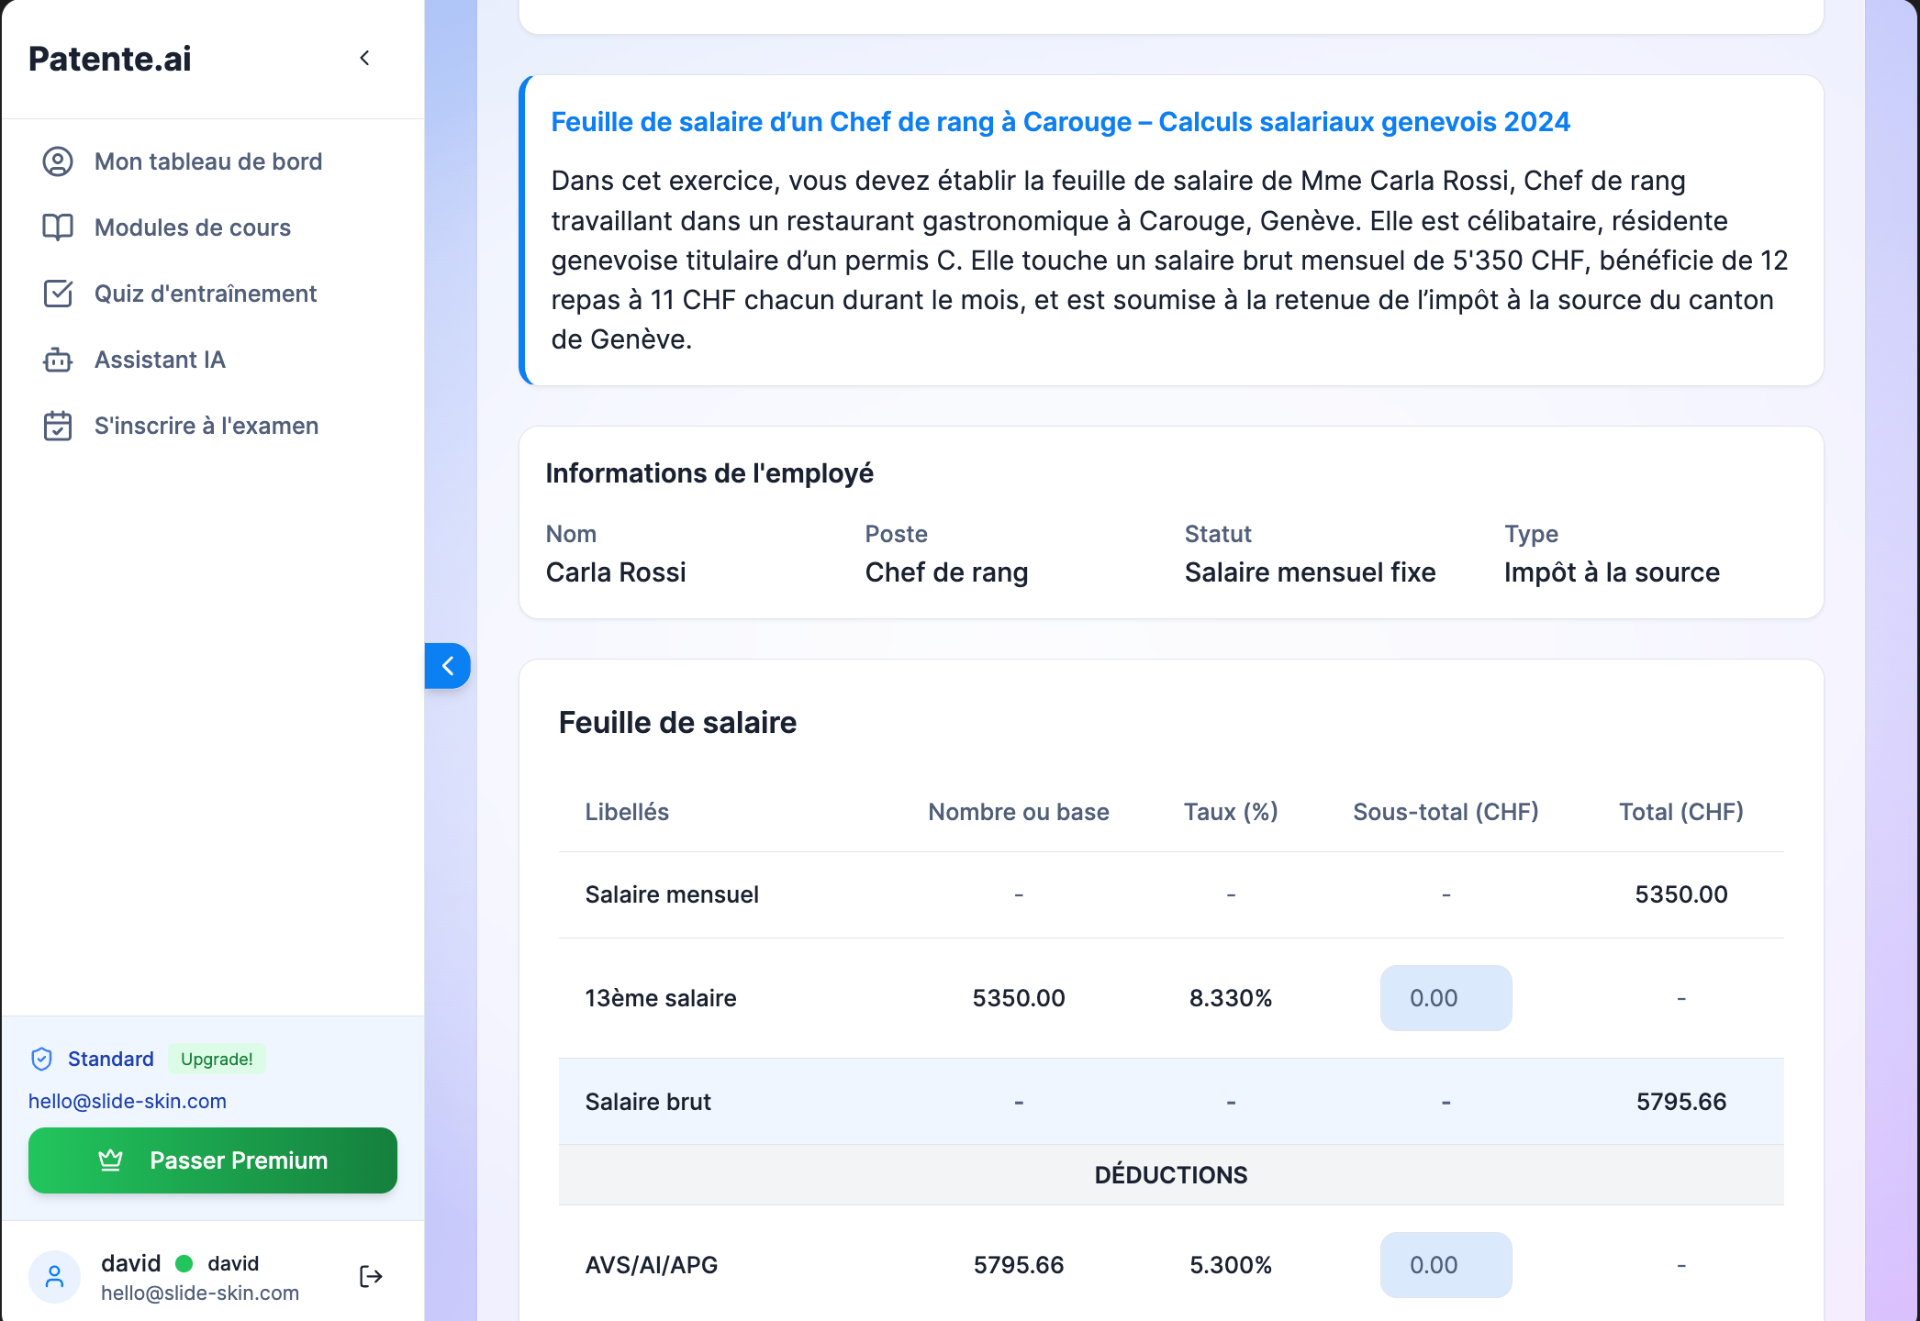Image resolution: width=1920 pixels, height=1321 pixels.
Task: Click the AVS/AI/APG sous-total input field
Action: pyautogui.click(x=1445, y=1265)
